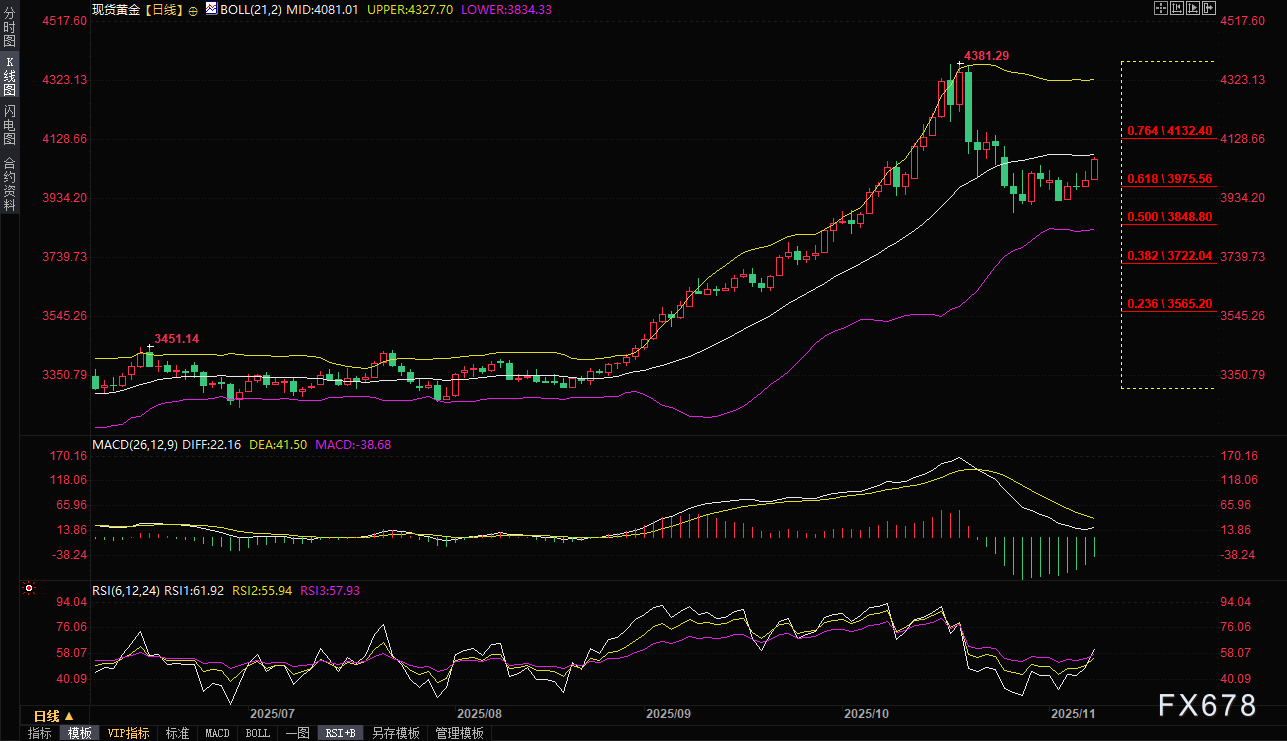Screen dimensions: 1287x741
Task: Apply the MACD template
Action: coord(217,733)
